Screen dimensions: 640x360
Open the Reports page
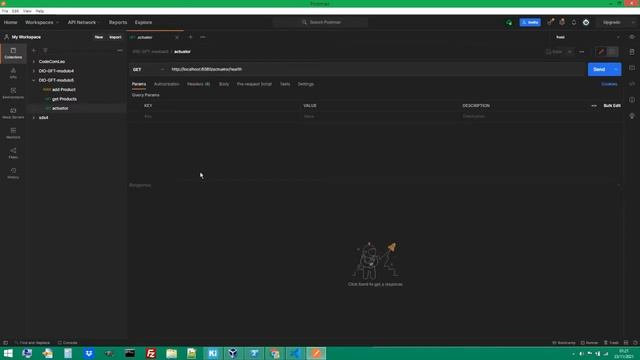coord(118,22)
